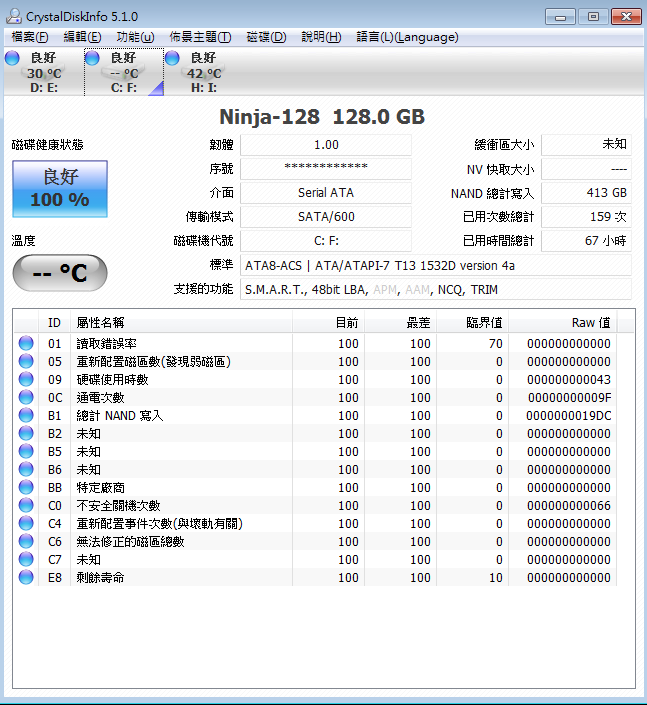Open the 檔案(F) menu

pyautogui.click(x=30, y=37)
